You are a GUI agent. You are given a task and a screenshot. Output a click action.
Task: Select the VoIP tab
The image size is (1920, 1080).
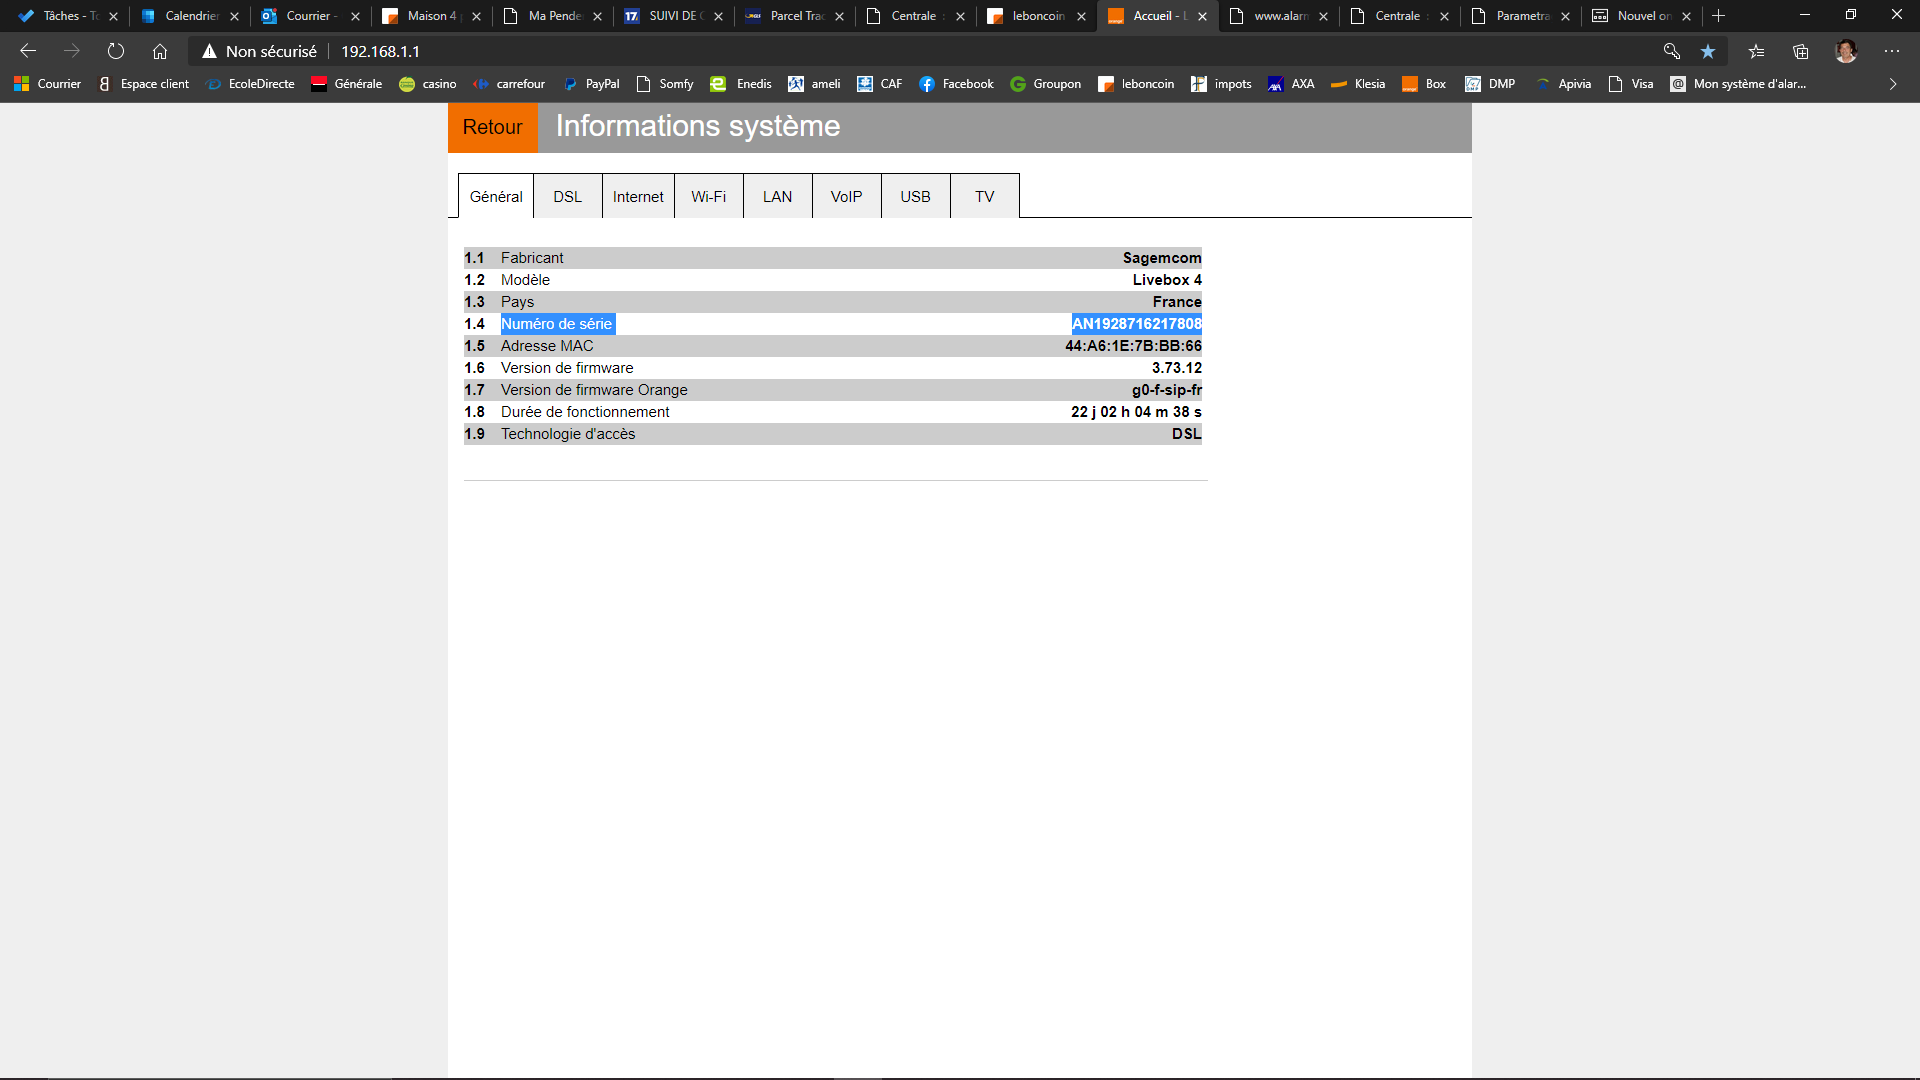coord(846,197)
